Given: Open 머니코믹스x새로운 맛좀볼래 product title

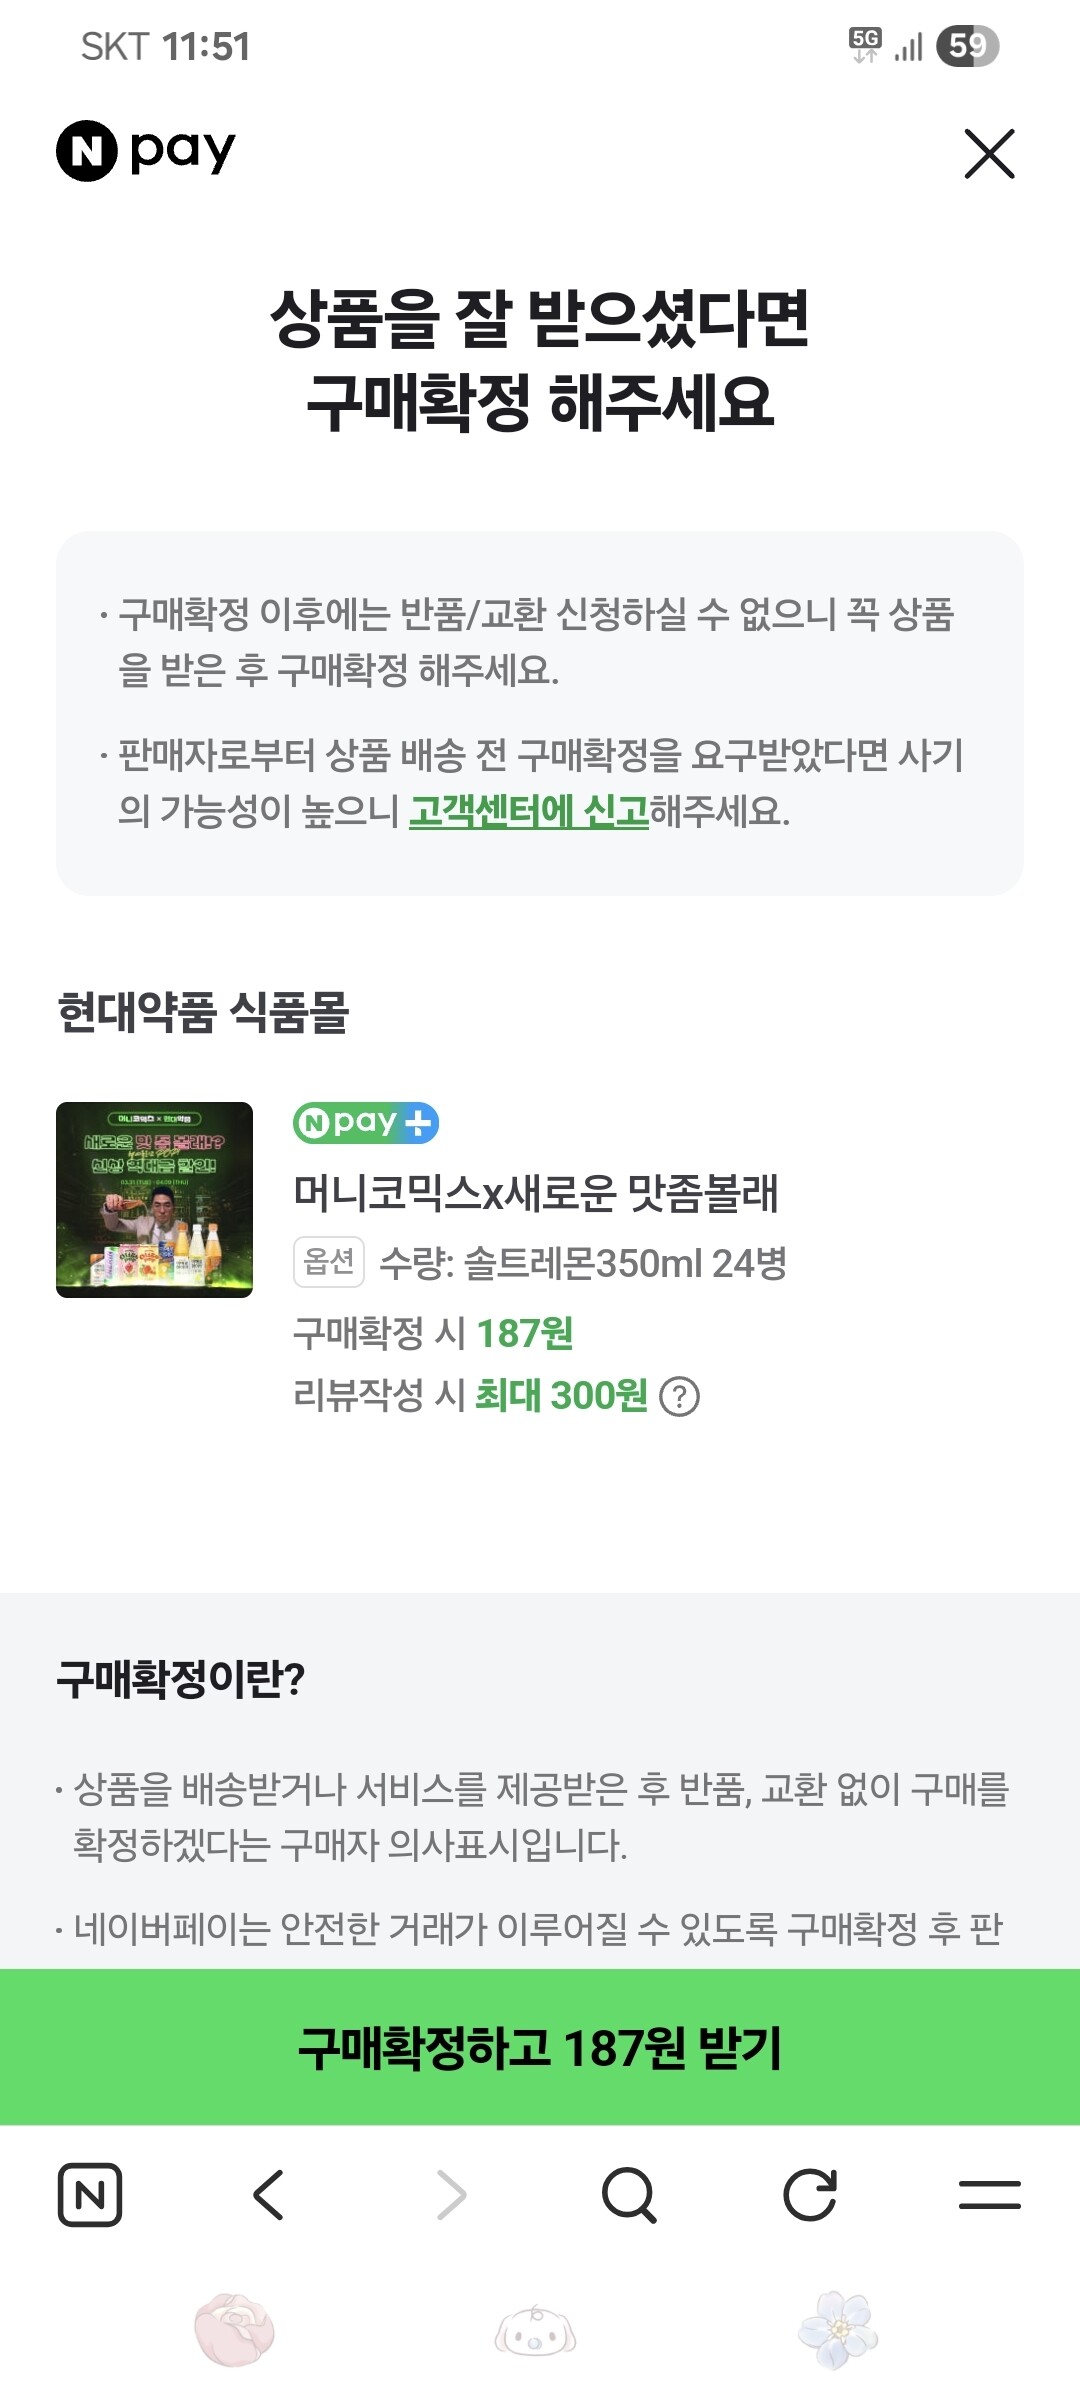Looking at the screenshot, I should pos(535,1192).
